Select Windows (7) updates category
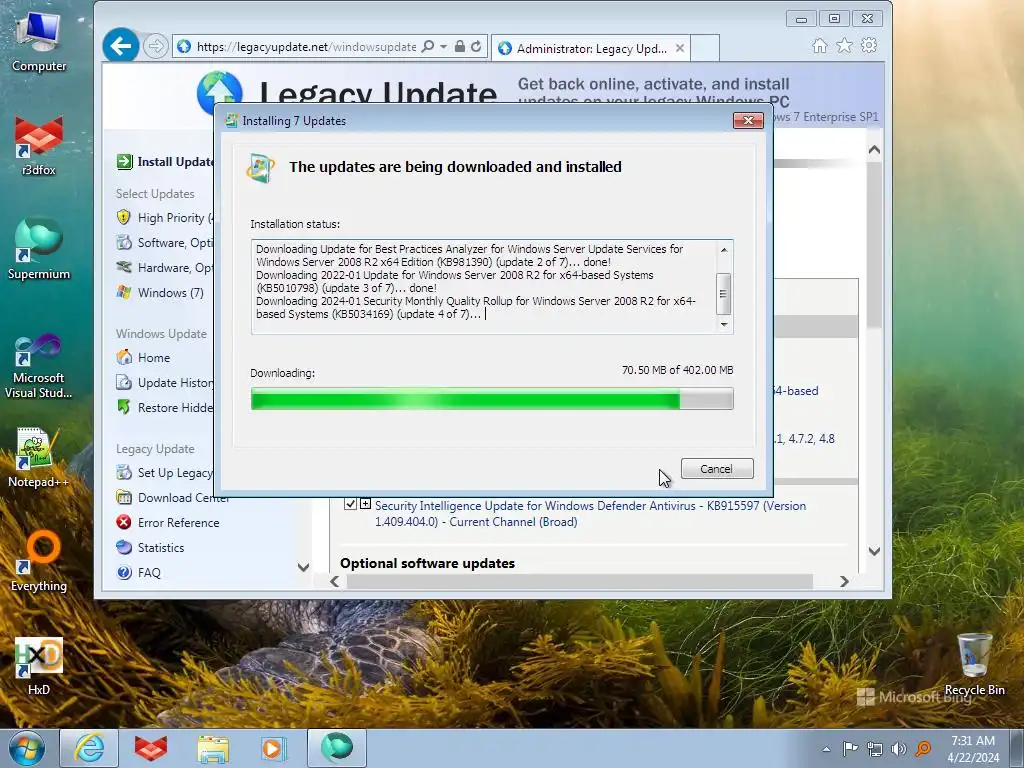This screenshot has height=768, width=1024. pos(170,293)
